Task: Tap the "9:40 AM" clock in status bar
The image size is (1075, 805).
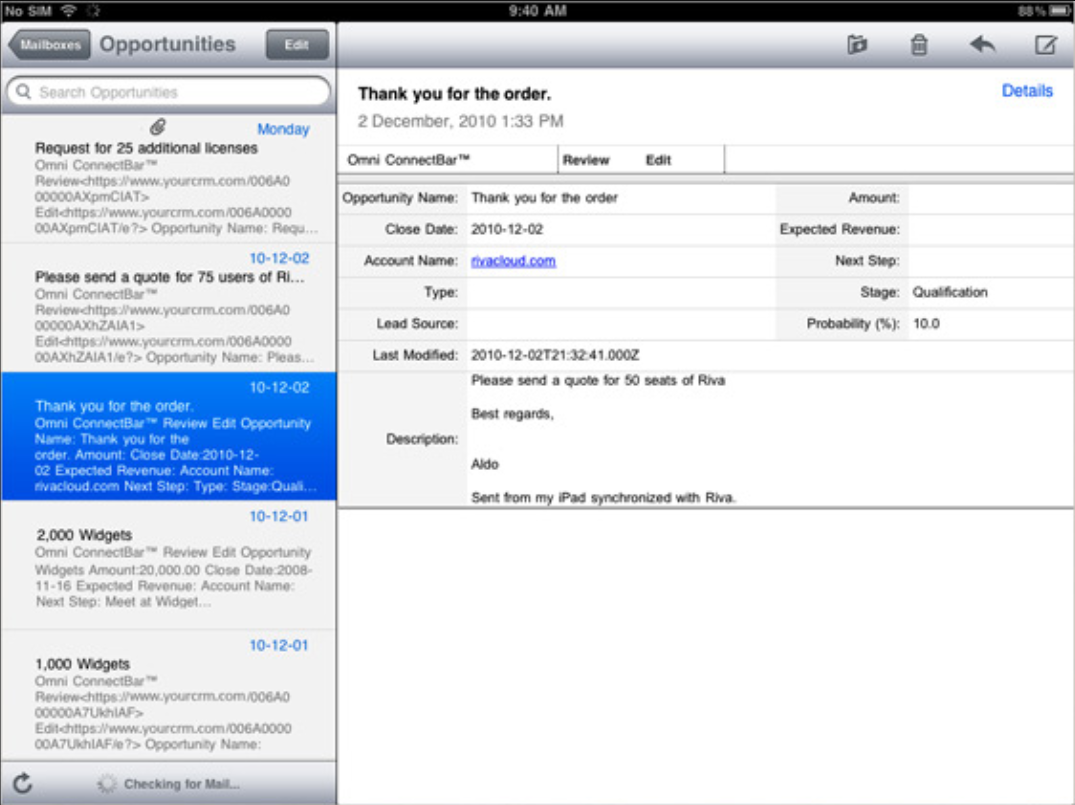Action: pyautogui.click(x=537, y=10)
